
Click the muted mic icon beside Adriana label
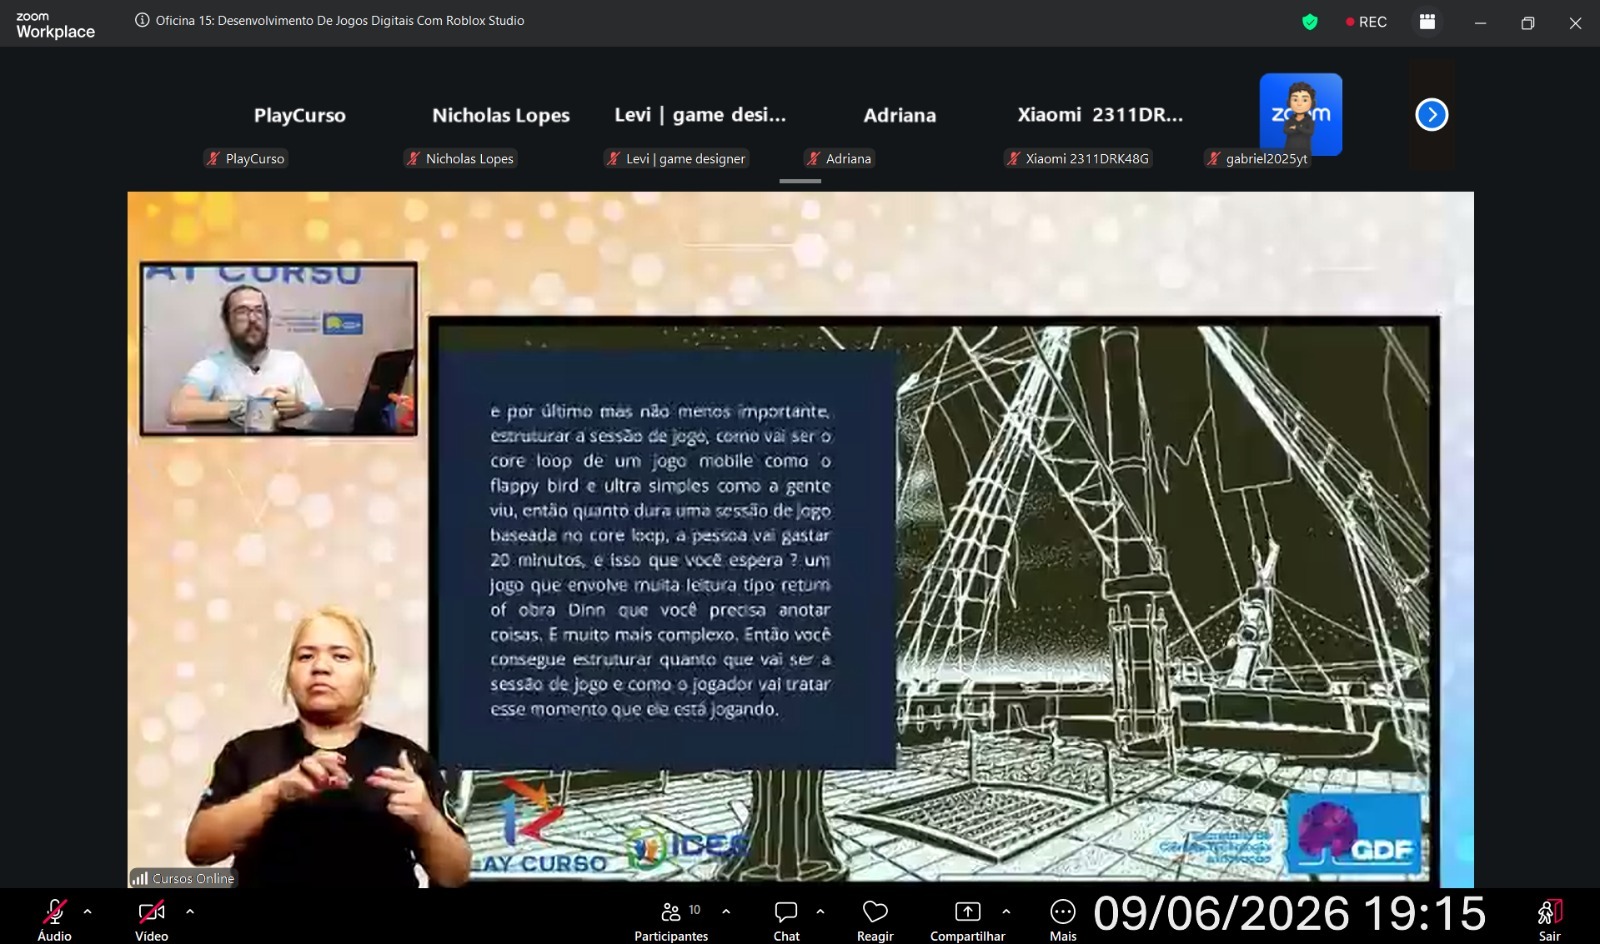(814, 158)
